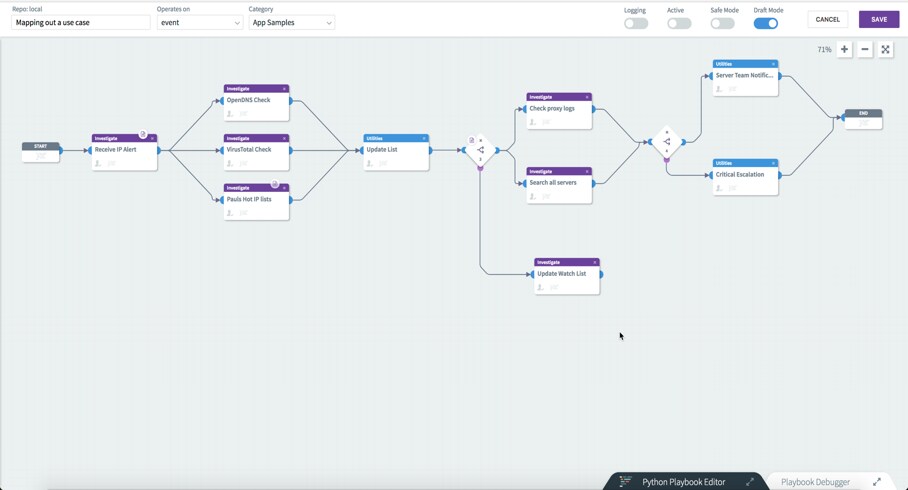The image size is (908, 490).
Task: Toggle the Active switch
Action: pyautogui.click(x=679, y=24)
